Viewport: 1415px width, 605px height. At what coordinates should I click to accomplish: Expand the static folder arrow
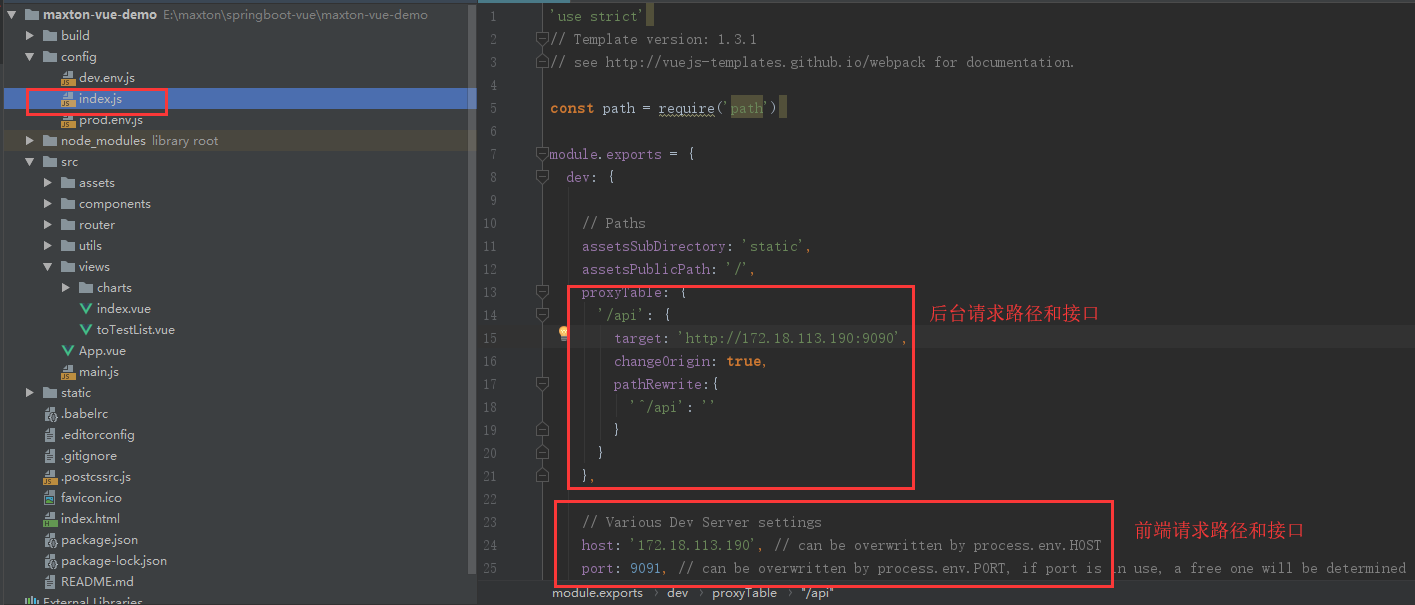30,393
